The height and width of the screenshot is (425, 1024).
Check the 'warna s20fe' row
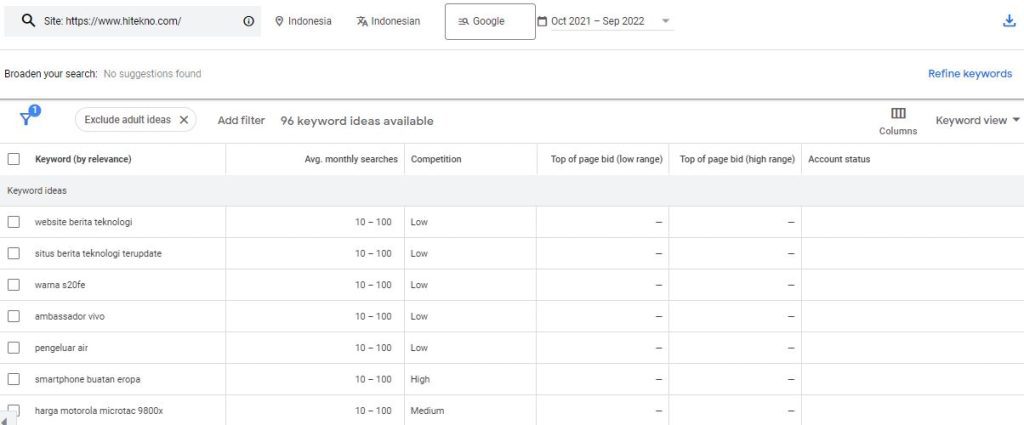(x=14, y=285)
